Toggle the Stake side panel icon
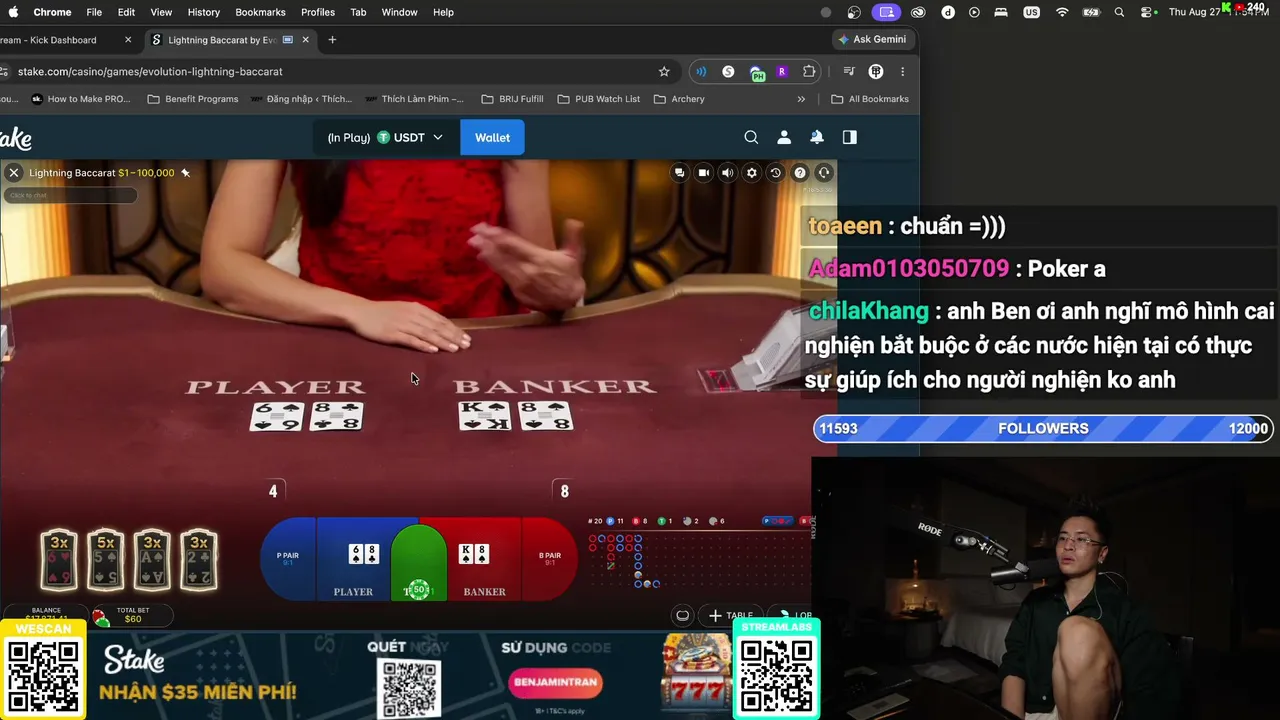Screen dimensions: 1280x720 (850, 137)
